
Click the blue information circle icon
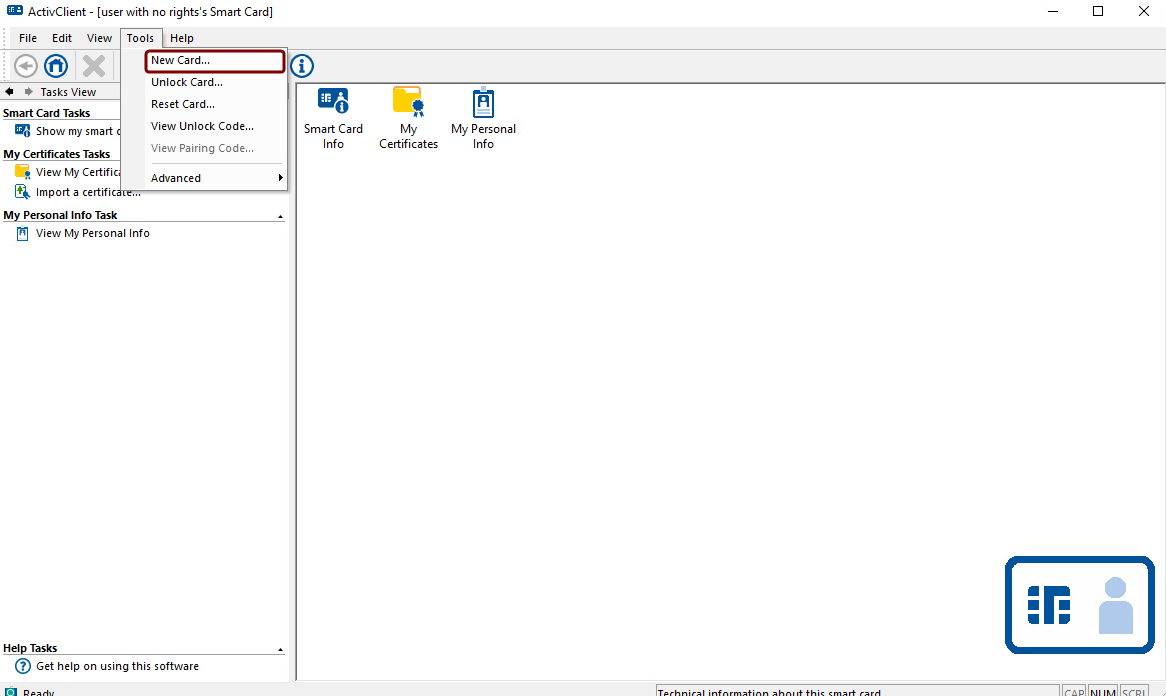(301, 65)
